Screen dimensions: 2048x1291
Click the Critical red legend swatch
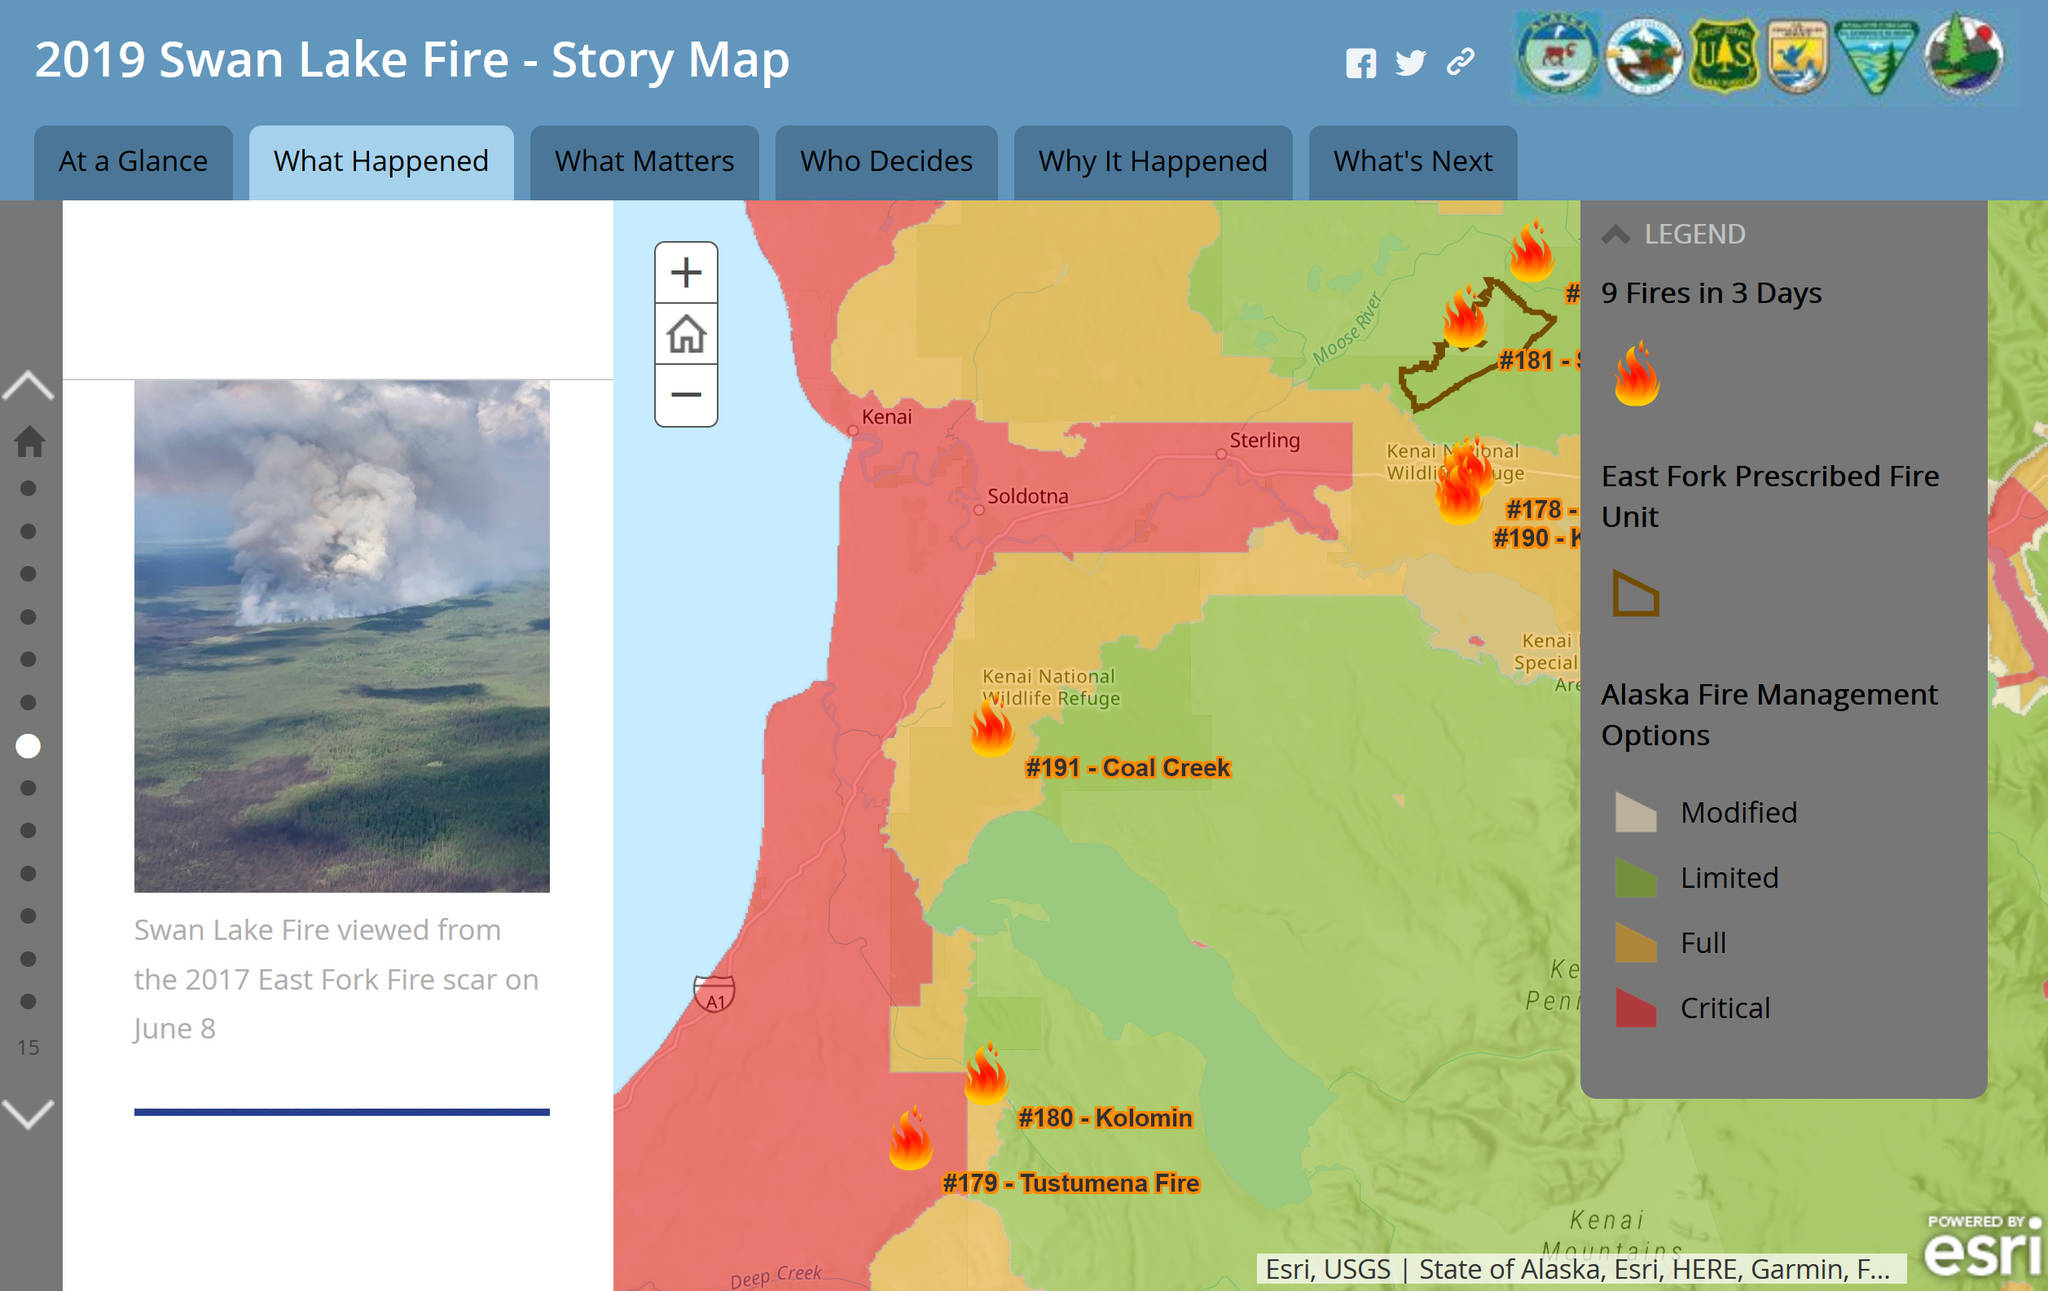pos(1636,1008)
